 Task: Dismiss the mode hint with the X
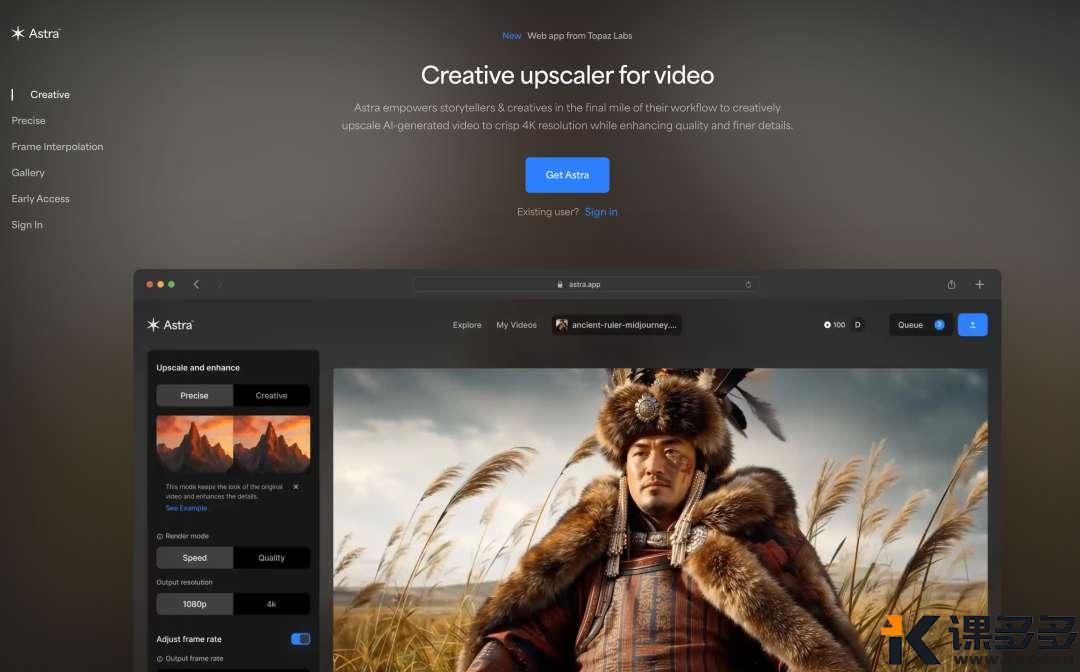pos(296,487)
